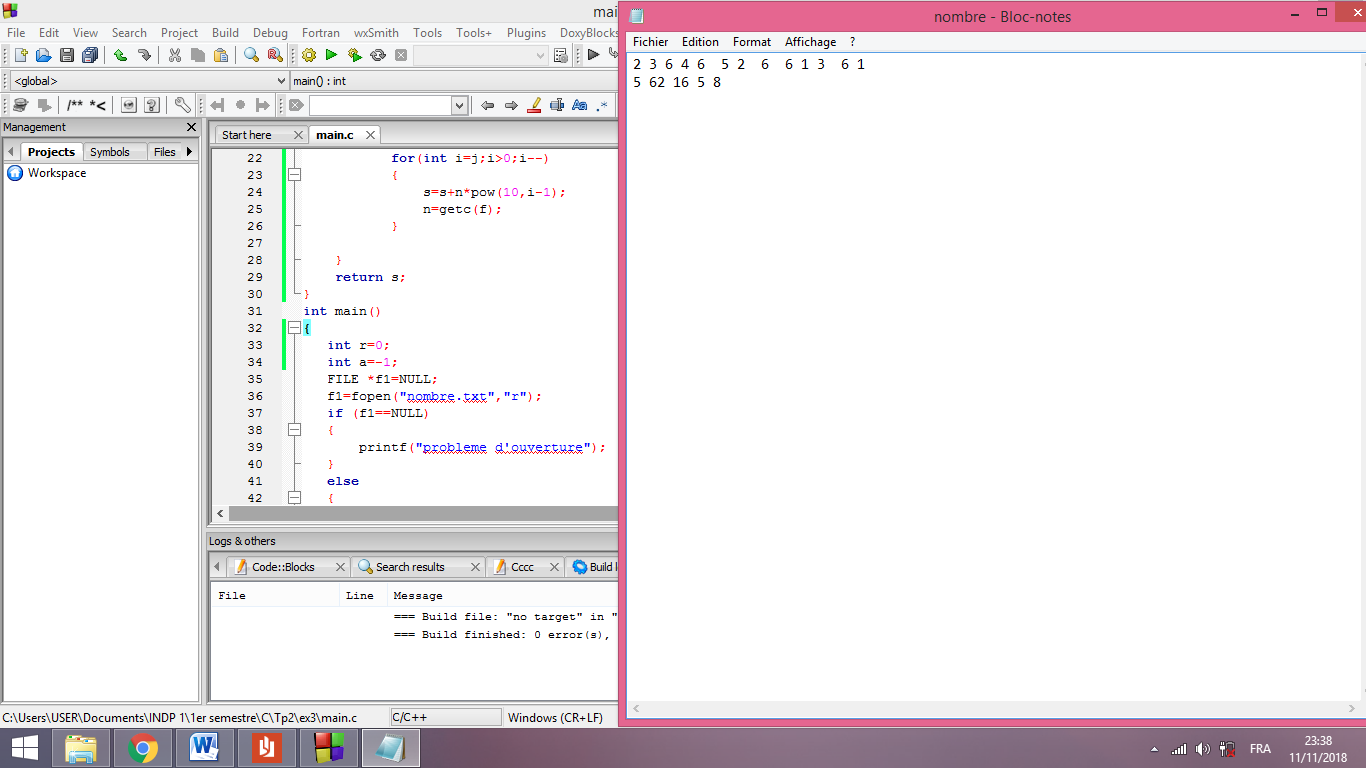
Task: Close the Management panel
Action: pyautogui.click(x=192, y=127)
